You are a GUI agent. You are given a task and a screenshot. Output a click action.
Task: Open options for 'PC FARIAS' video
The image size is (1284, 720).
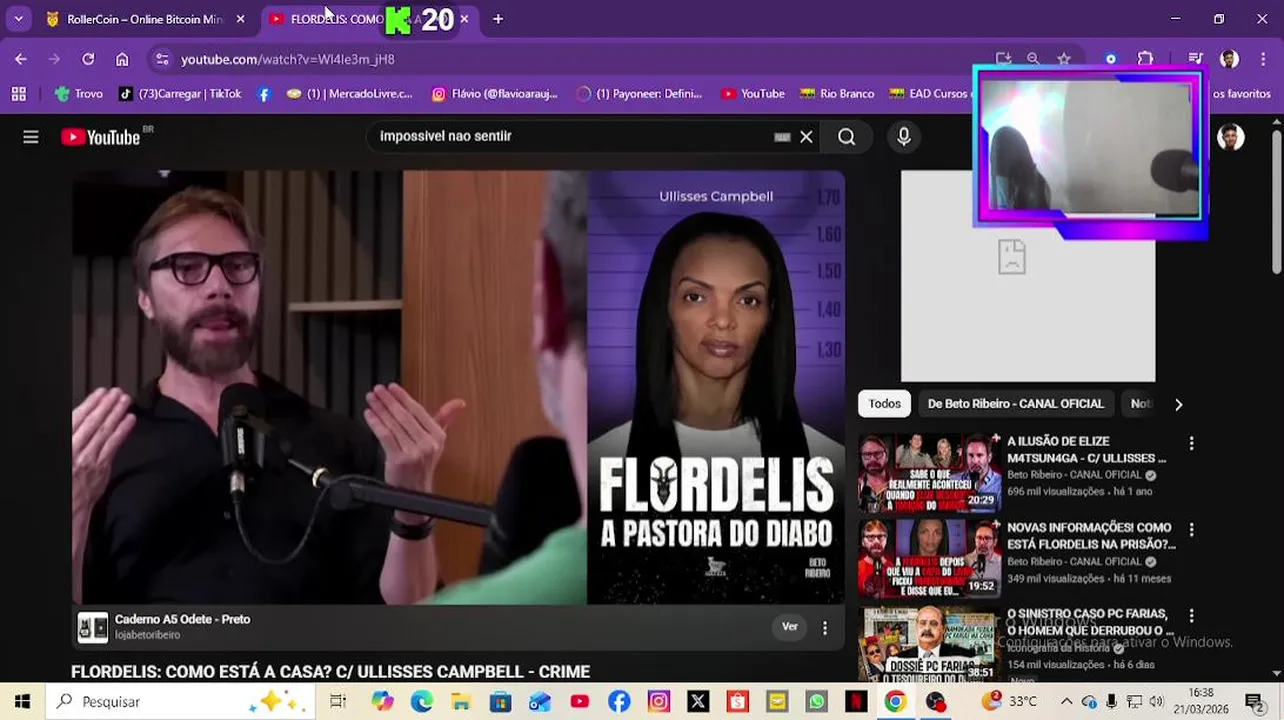click(x=1191, y=616)
